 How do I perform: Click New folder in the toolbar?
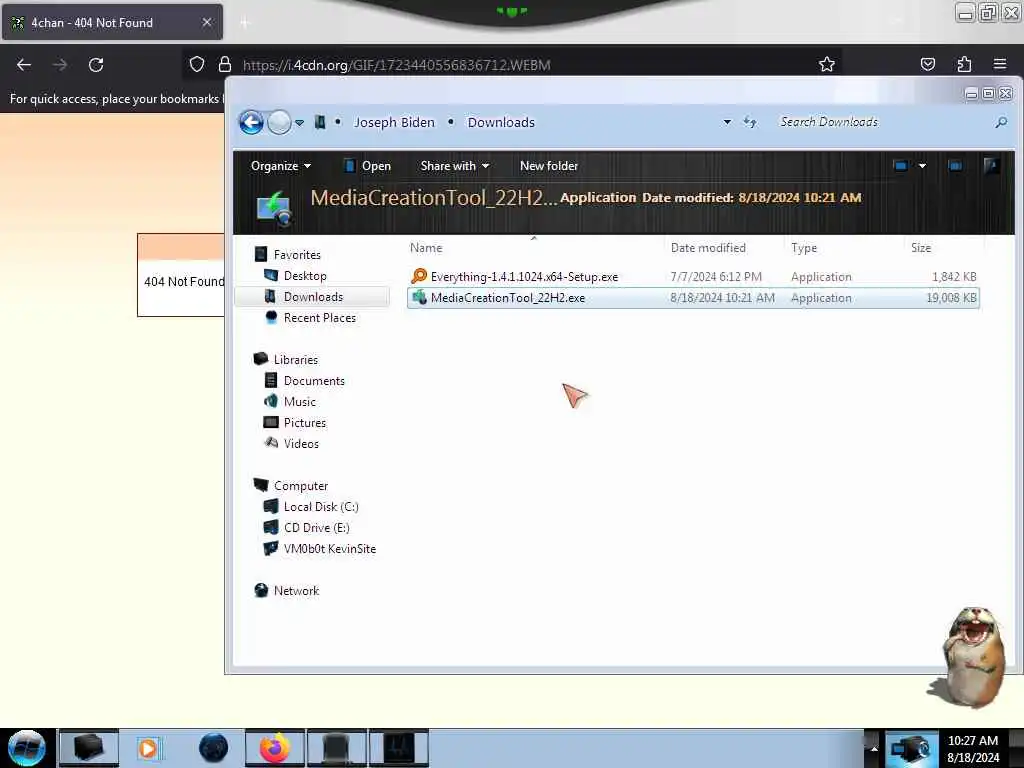coord(549,166)
